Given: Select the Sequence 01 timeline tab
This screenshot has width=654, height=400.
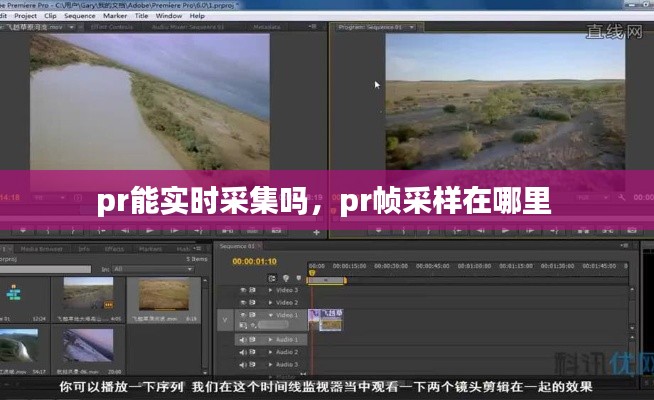Looking at the screenshot, I should coord(237,246).
